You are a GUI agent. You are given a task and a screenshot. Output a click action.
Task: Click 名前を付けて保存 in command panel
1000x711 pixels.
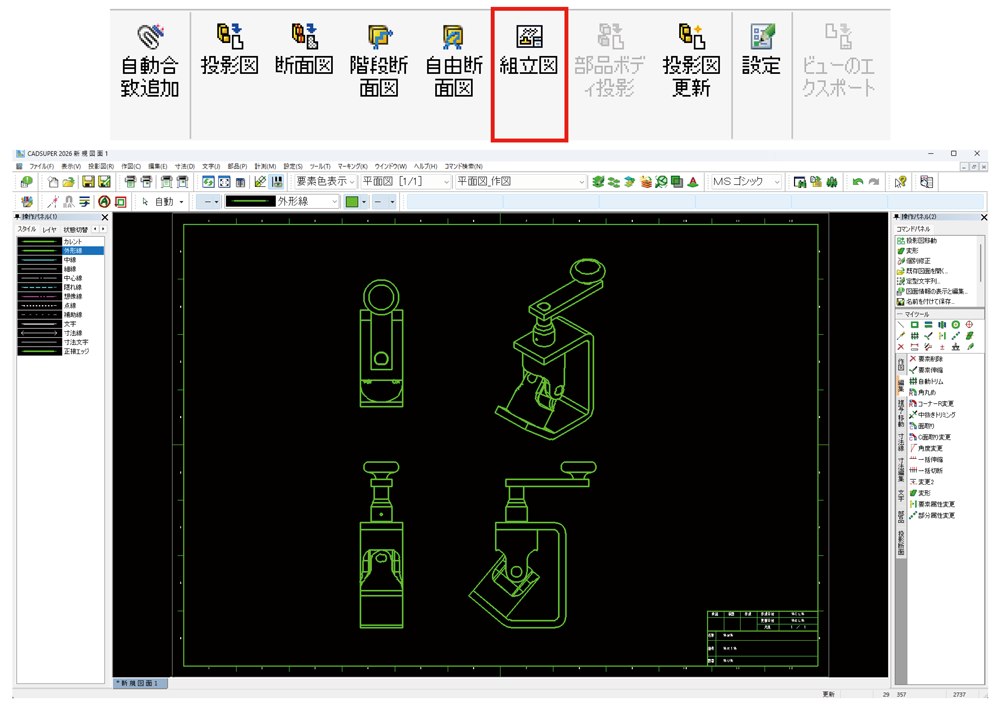(x=930, y=301)
